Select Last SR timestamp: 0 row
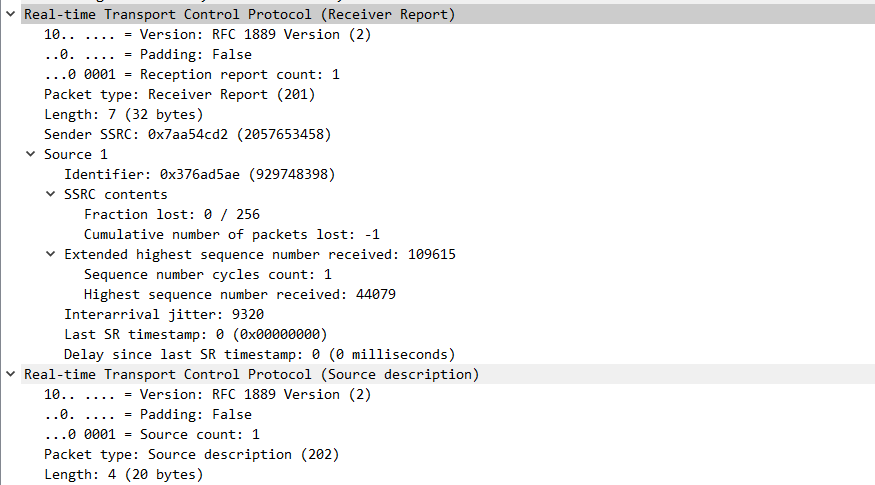This screenshot has height=485, width=875. point(196,334)
